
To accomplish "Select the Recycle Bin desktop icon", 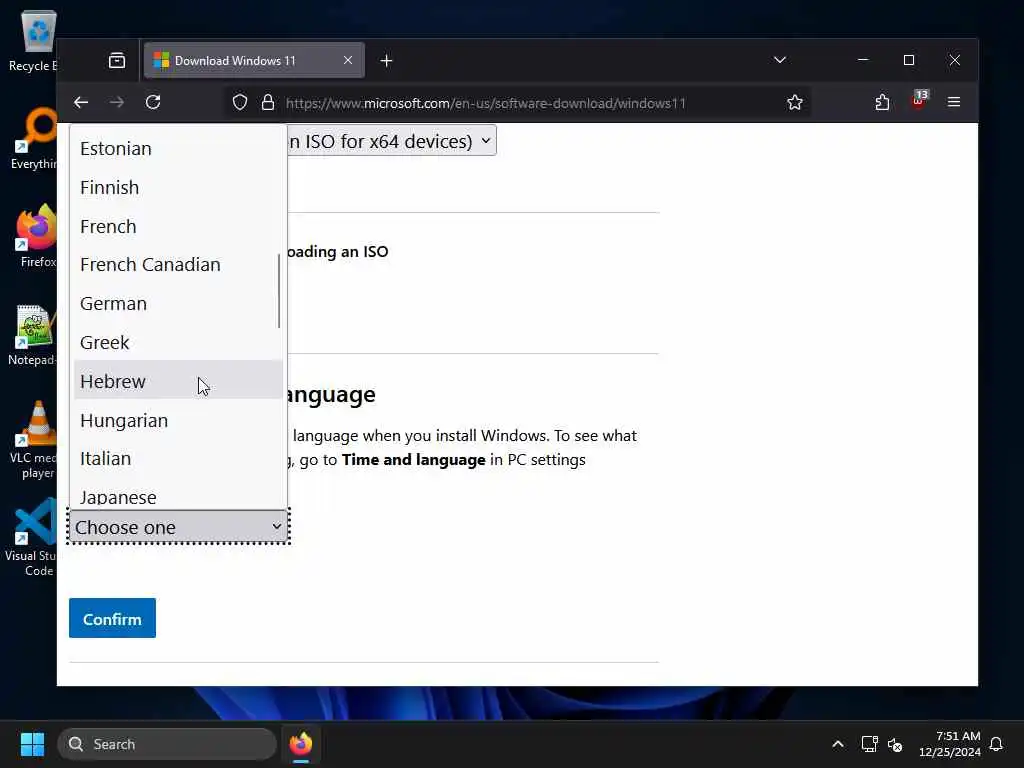I will point(34,40).
